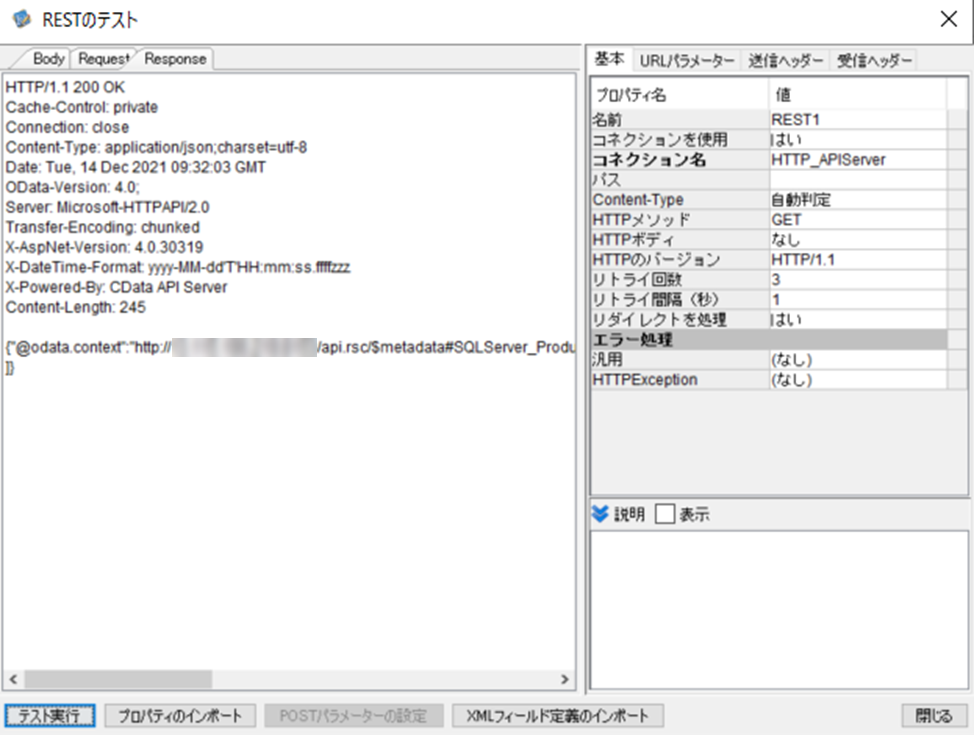Select the Content-Type value 自動判定
The height and width of the screenshot is (735, 974).
click(858, 199)
